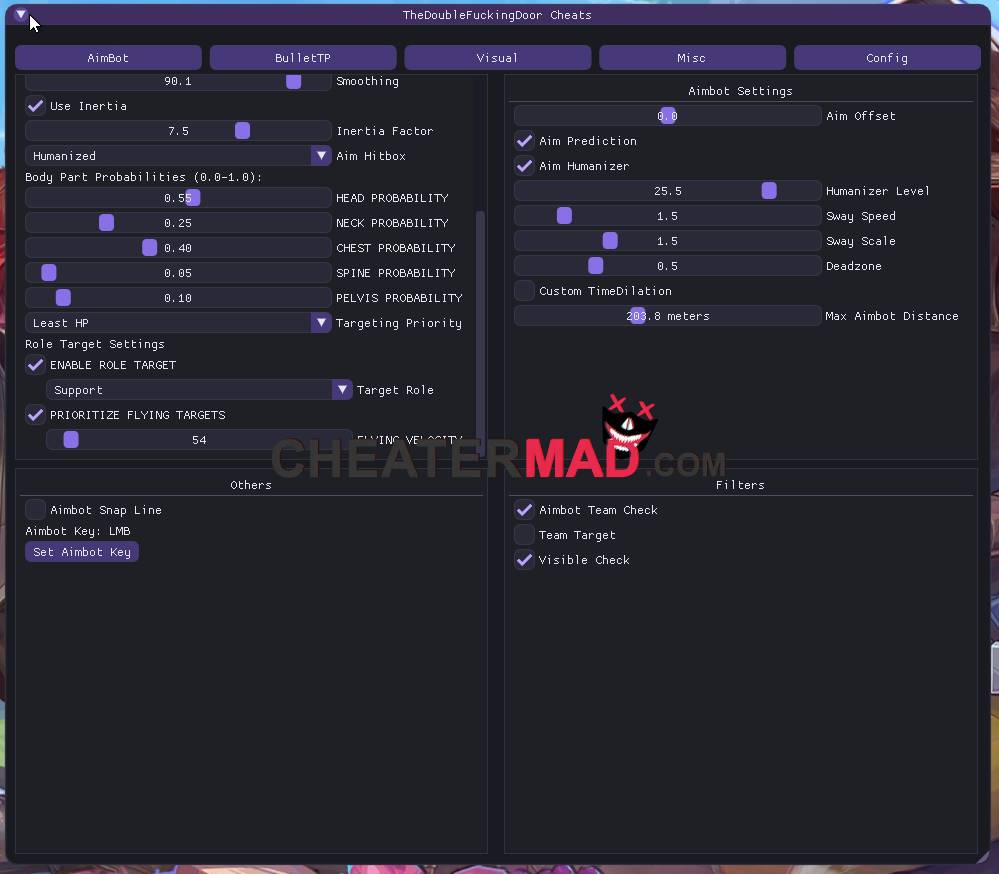Click the window title bar text

(497, 15)
